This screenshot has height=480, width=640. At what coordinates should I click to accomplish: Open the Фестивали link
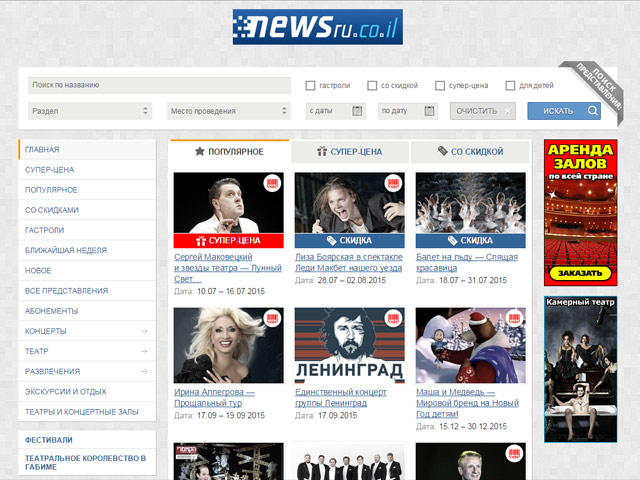[49, 440]
